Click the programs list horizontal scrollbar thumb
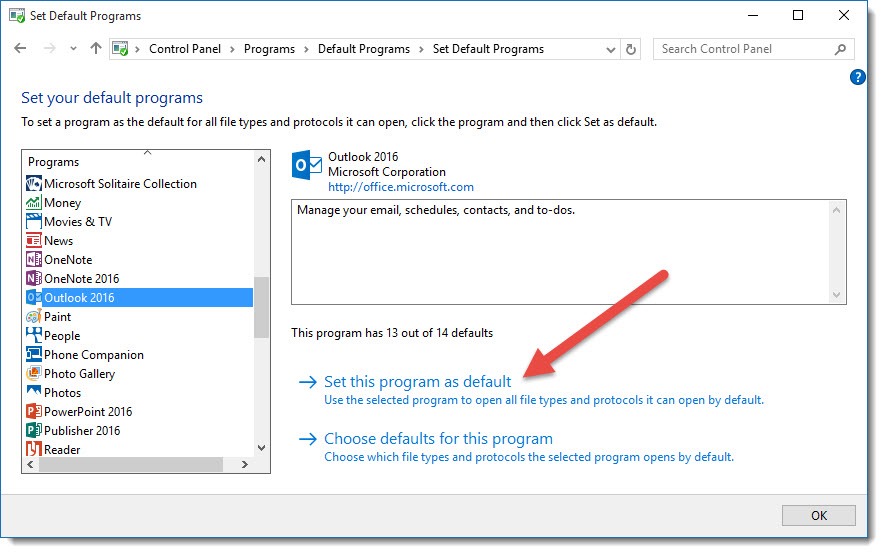Viewport: 883px width, 553px height. [x=131, y=465]
